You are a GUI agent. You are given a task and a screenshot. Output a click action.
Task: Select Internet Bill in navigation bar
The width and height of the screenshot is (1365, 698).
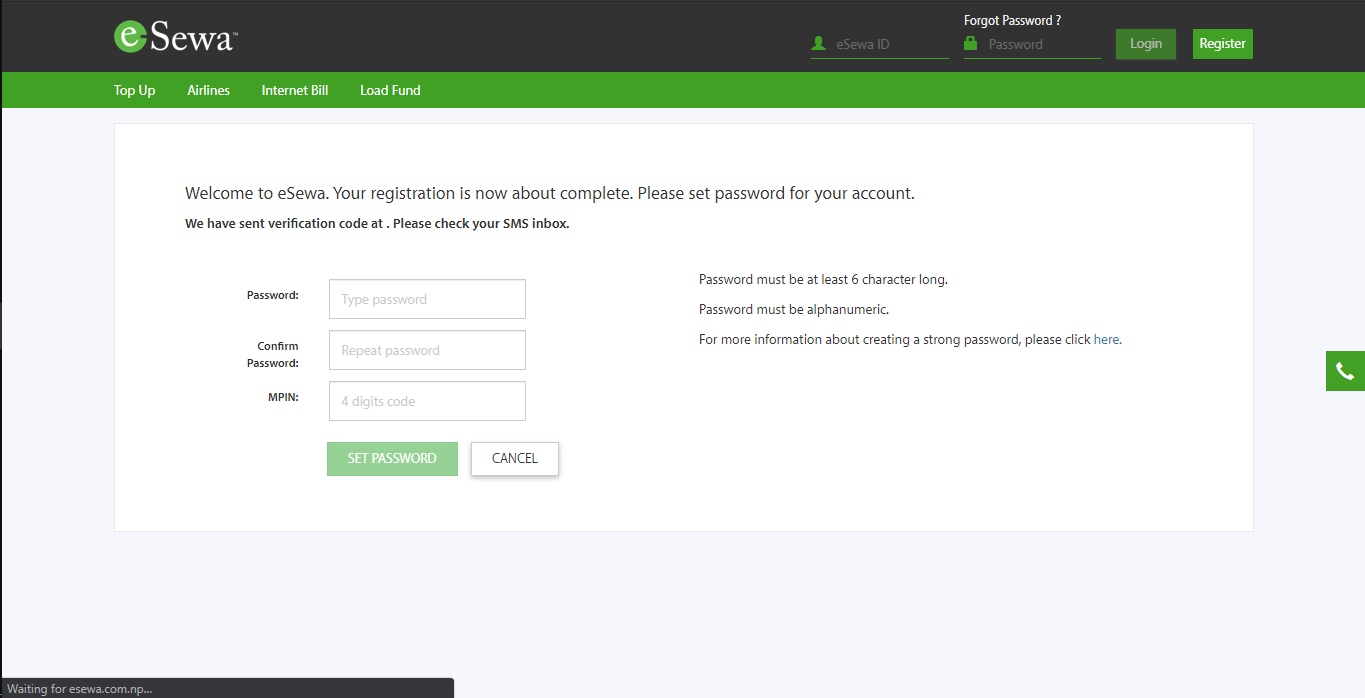click(295, 90)
